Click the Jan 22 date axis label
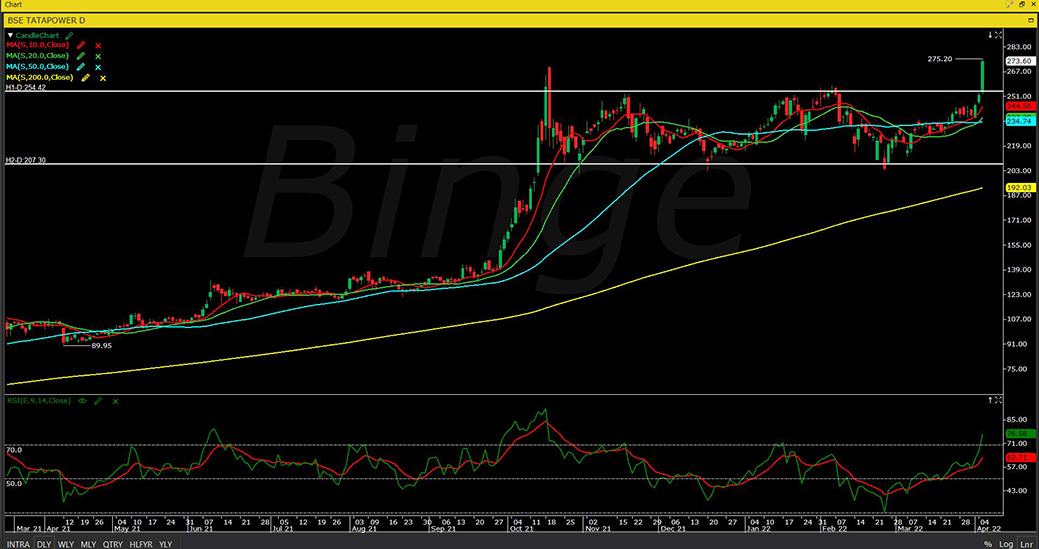This screenshot has height=549, width=1039. [x=757, y=529]
